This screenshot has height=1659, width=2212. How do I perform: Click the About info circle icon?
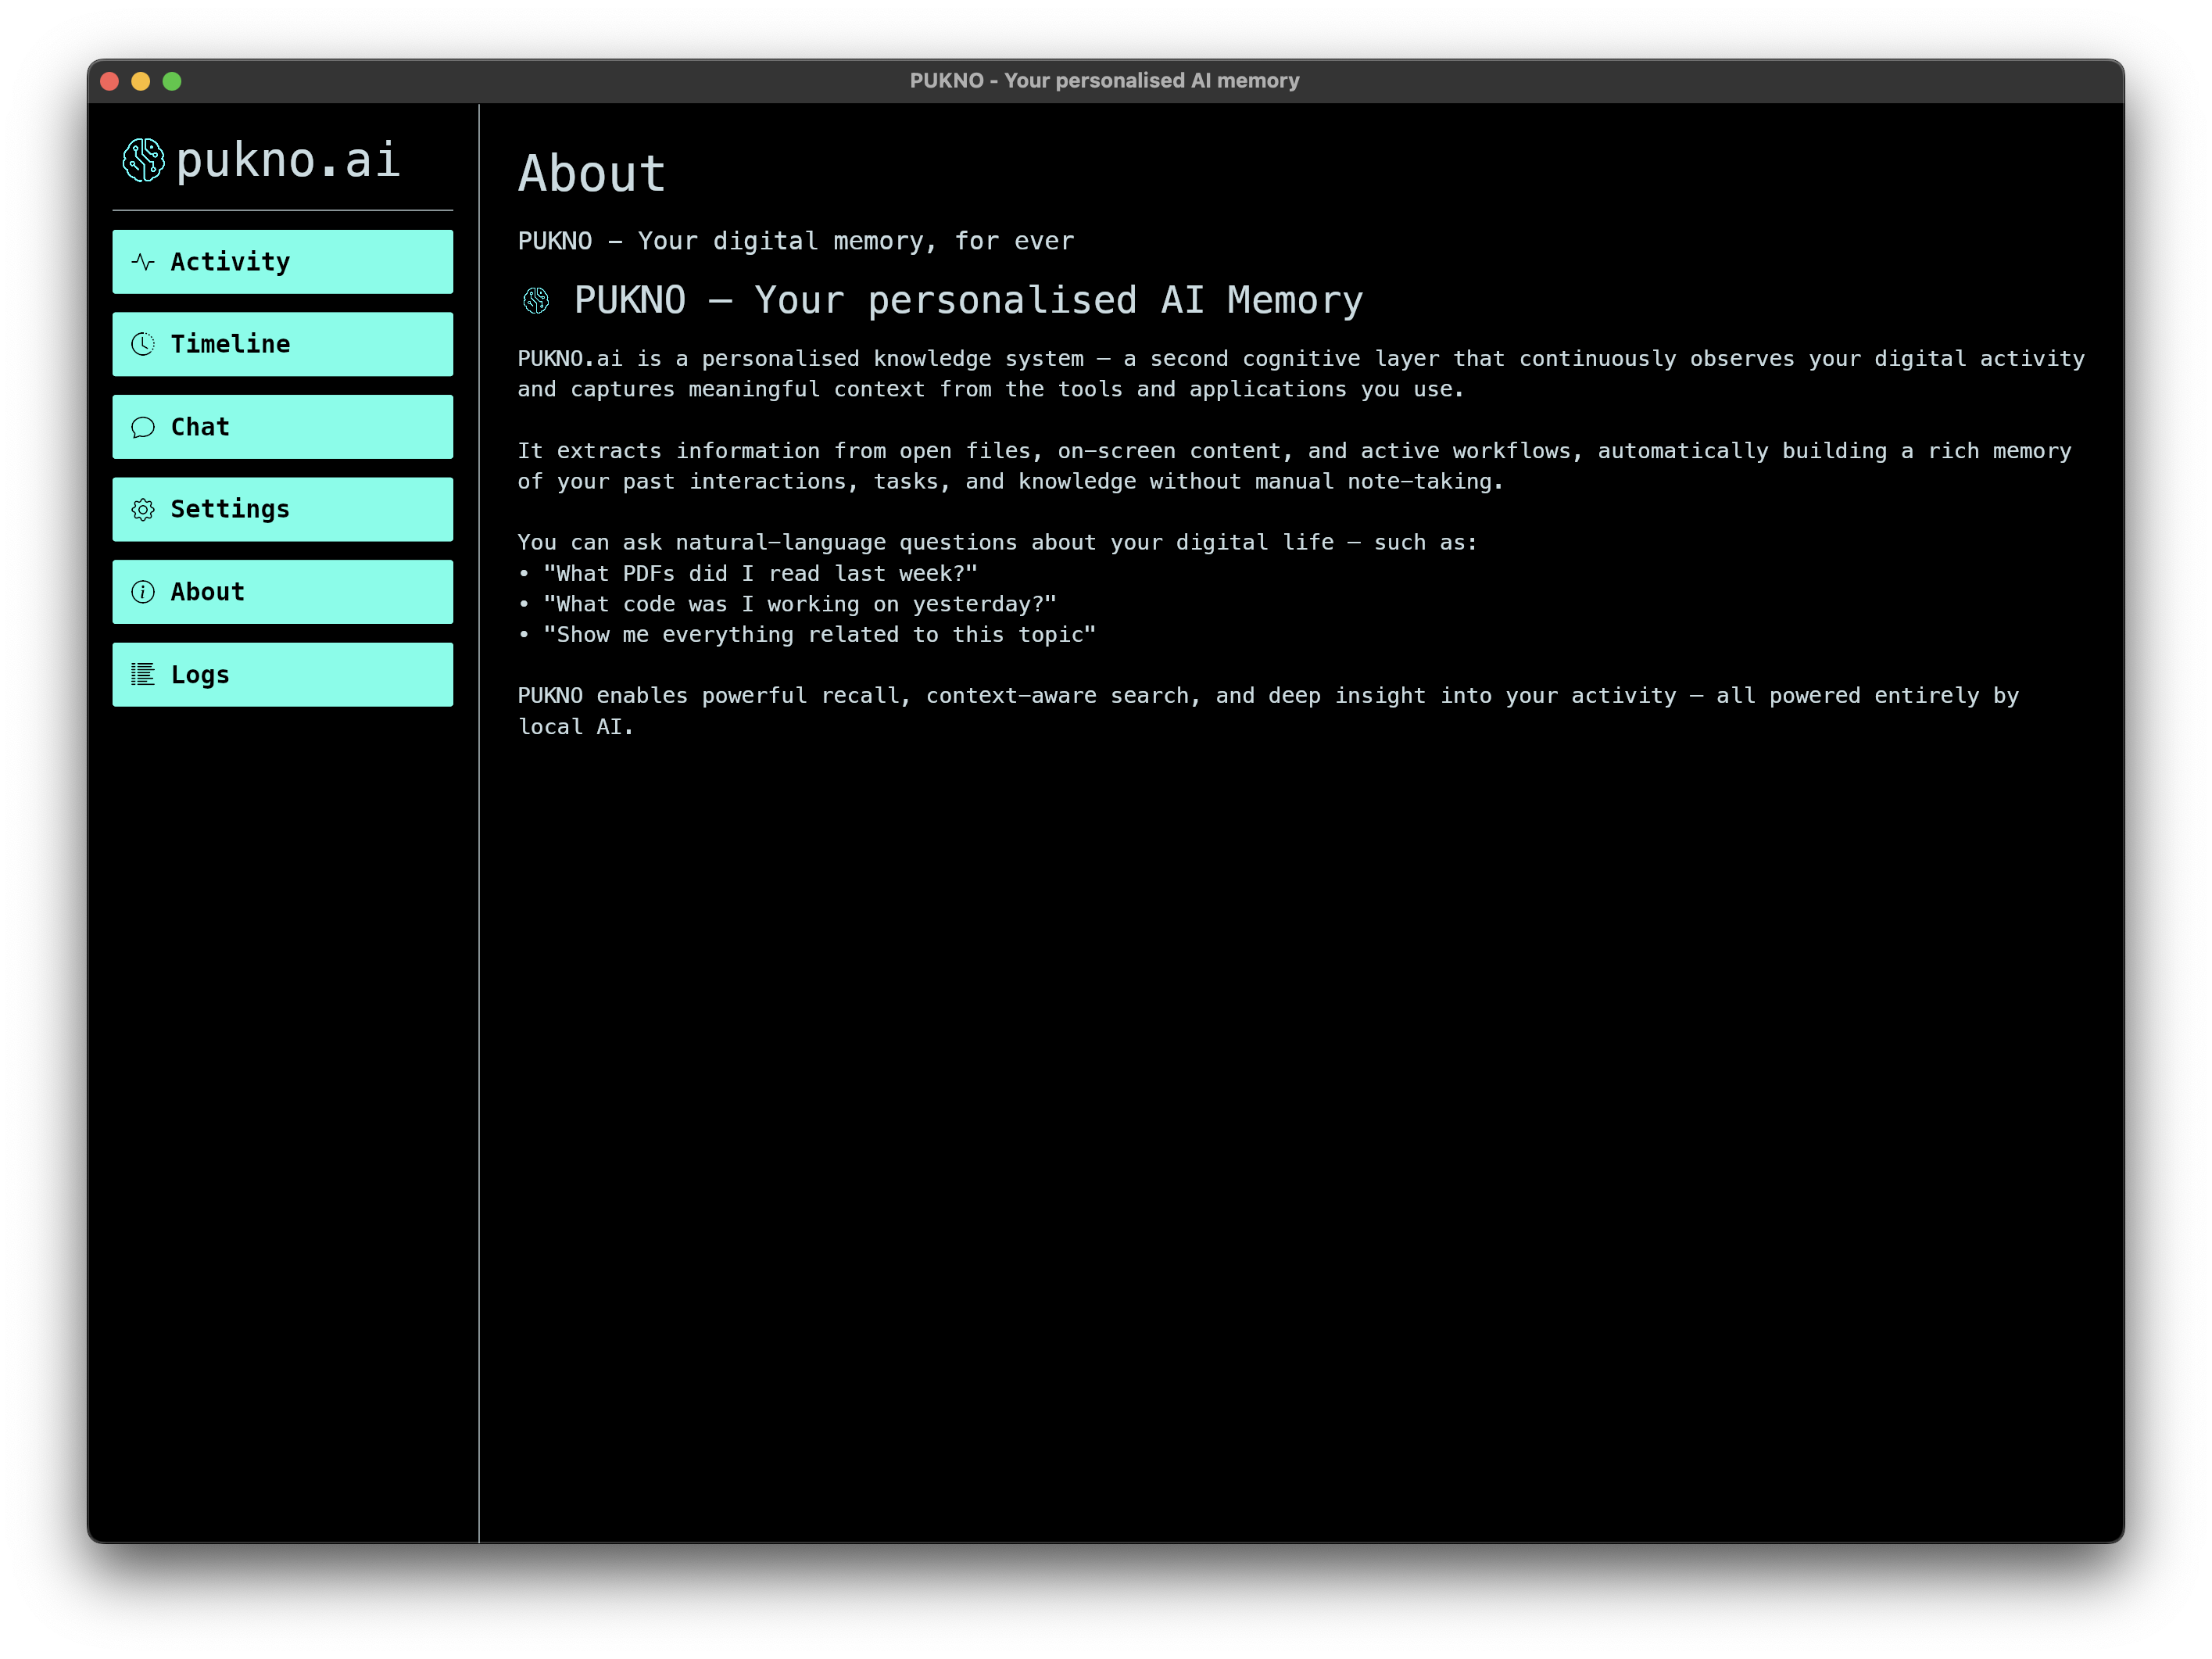[x=143, y=592]
